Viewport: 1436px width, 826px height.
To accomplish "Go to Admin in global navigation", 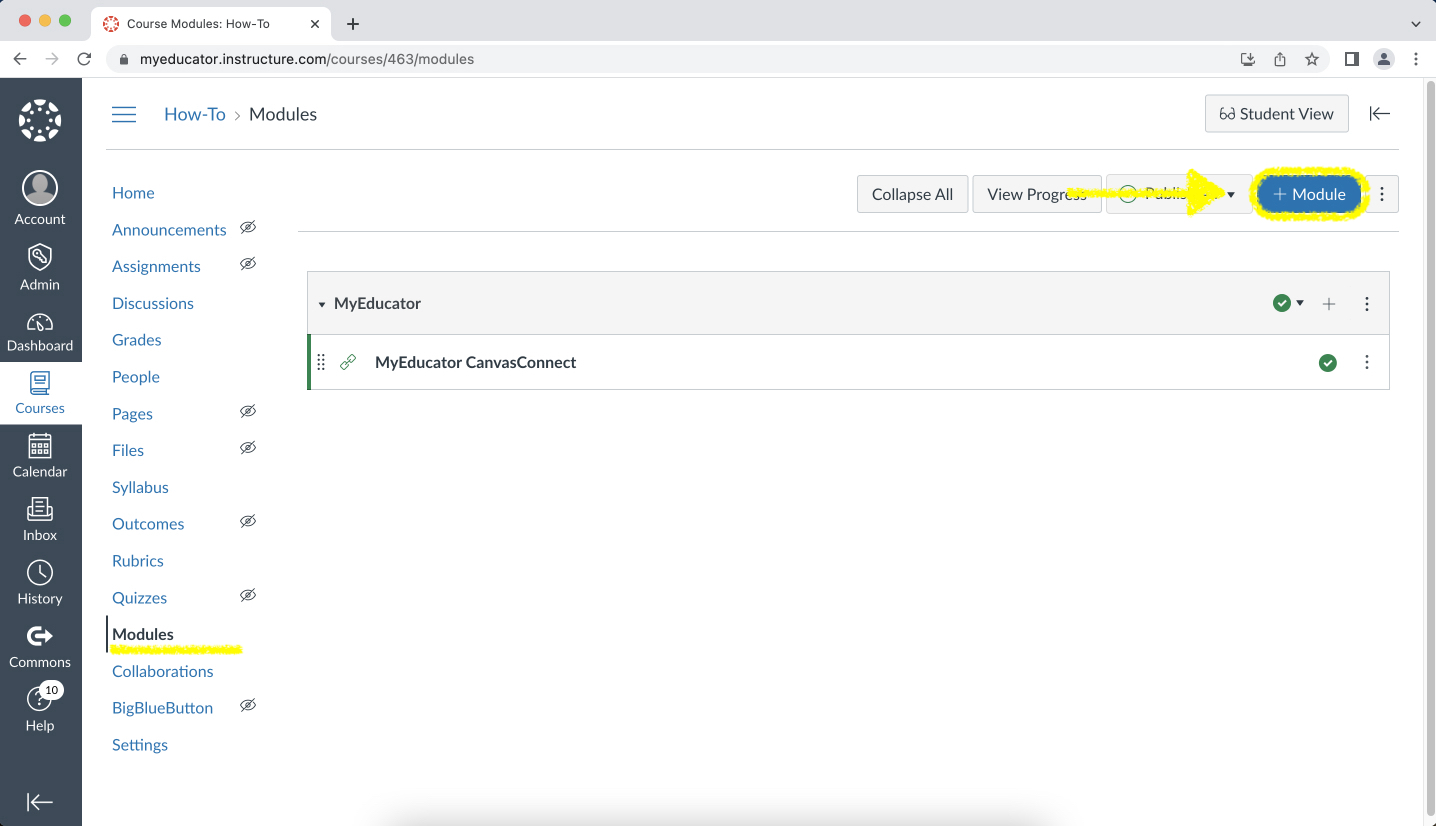I will pyautogui.click(x=40, y=266).
